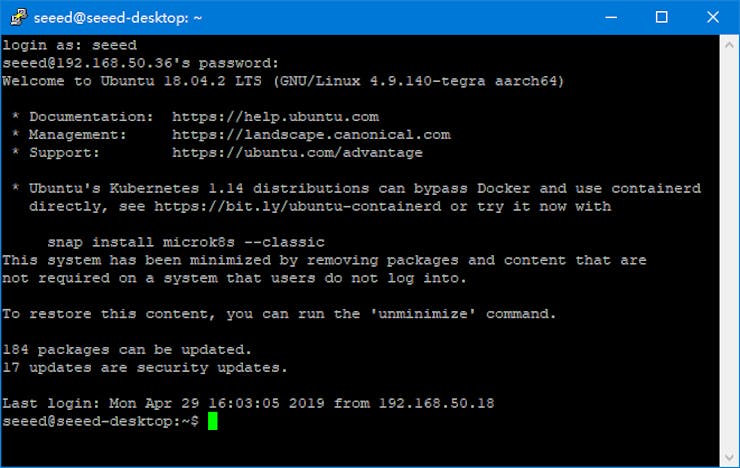The width and height of the screenshot is (740, 468).
Task: Click the scrollbar down arrow
Action: point(729,457)
